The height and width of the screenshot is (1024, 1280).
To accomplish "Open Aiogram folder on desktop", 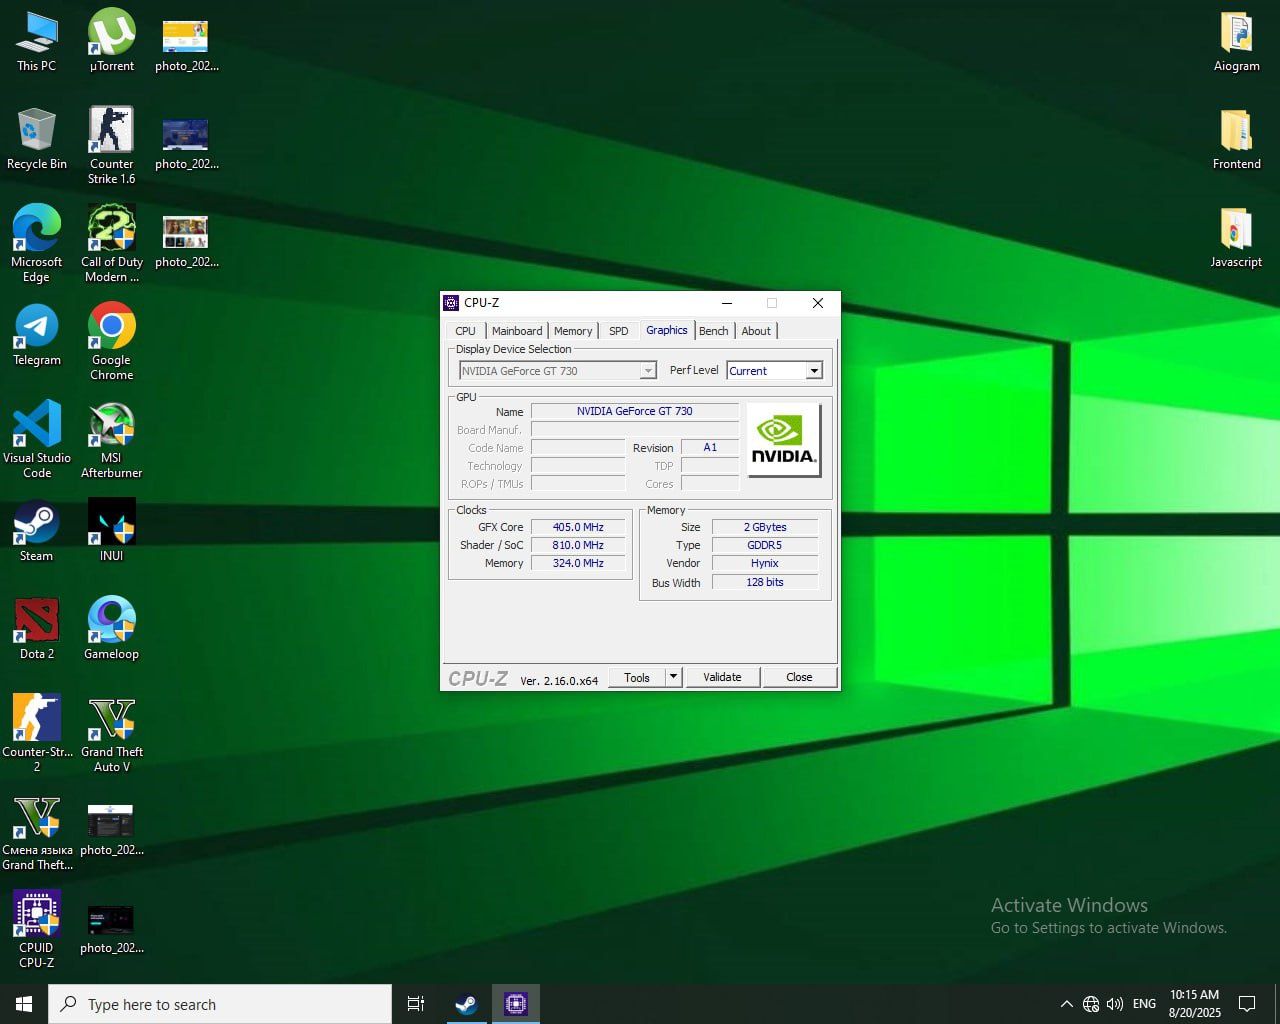I will pos(1237,41).
